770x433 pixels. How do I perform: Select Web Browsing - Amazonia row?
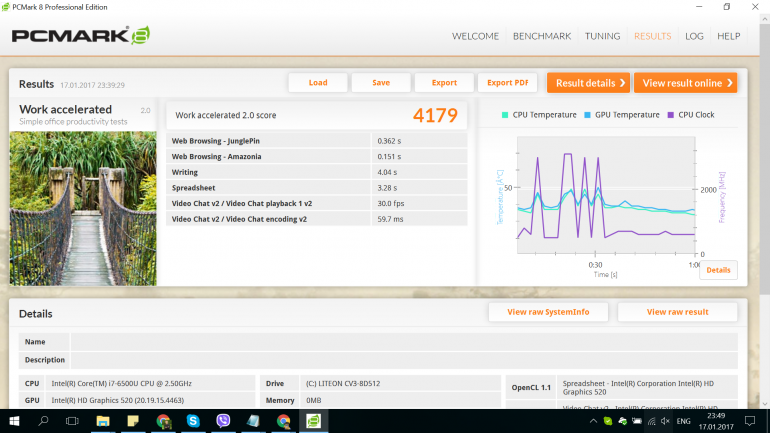tap(317, 157)
